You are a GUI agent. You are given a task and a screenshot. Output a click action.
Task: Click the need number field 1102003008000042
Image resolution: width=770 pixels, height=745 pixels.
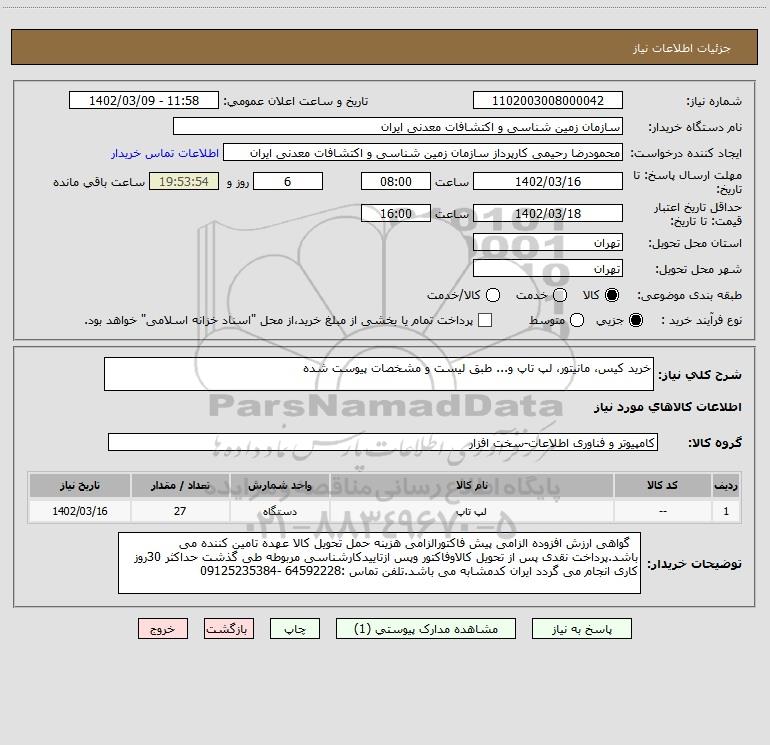click(548, 101)
